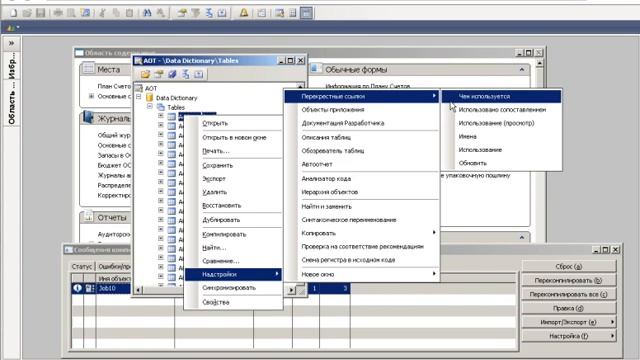Viewport: 640px width, 360px height.
Task: Expand the selected first table node
Action: coord(161,116)
